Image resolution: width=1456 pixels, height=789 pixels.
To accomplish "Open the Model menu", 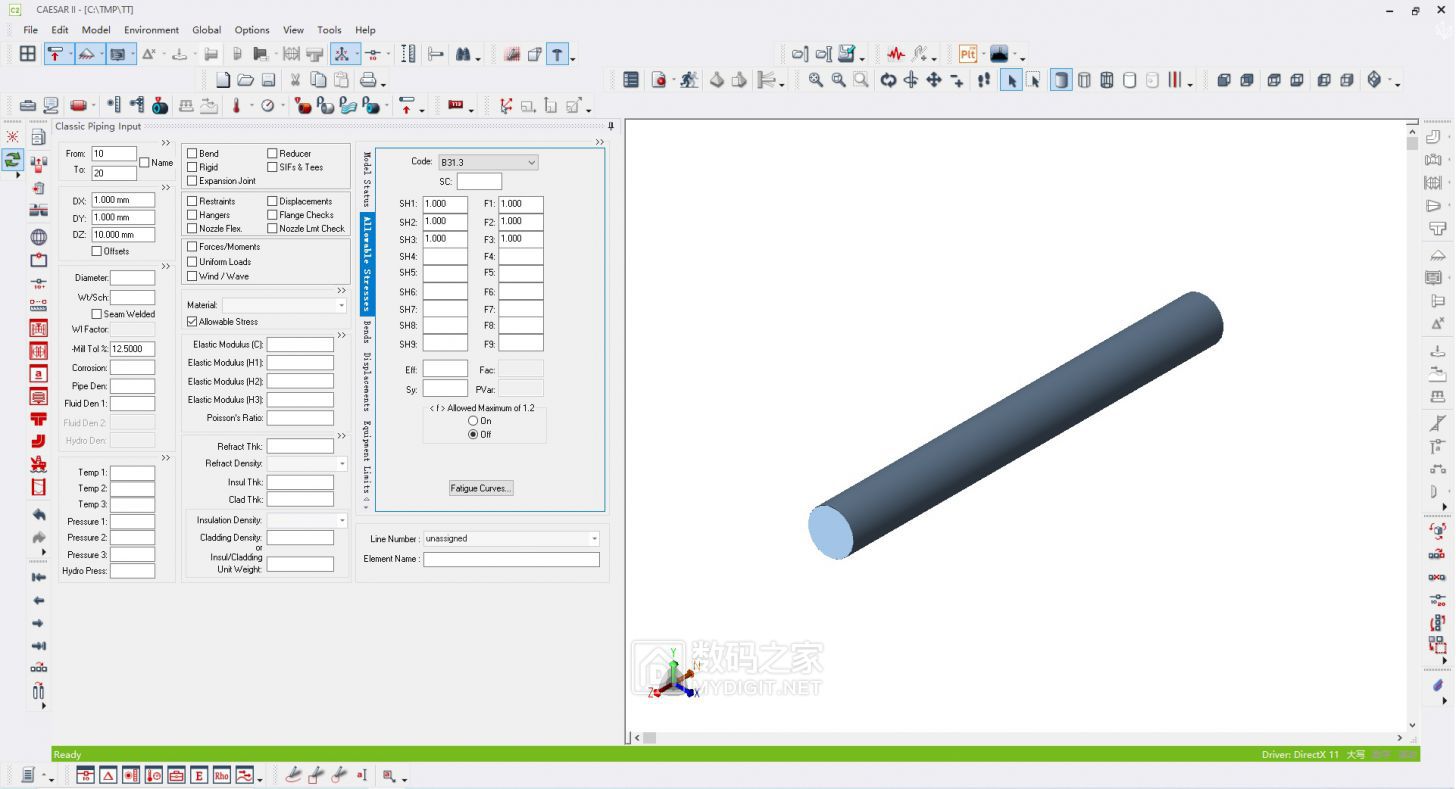I will pyautogui.click(x=96, y=30).
